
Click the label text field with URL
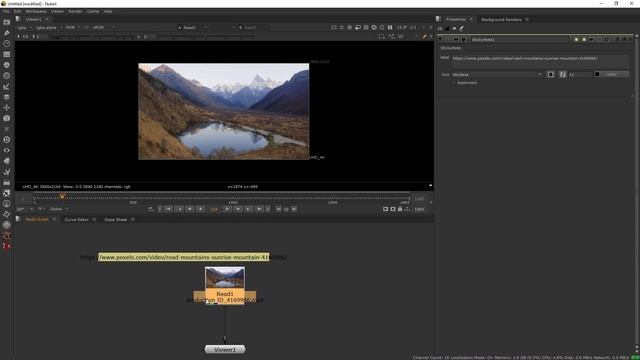coord(540,61)
